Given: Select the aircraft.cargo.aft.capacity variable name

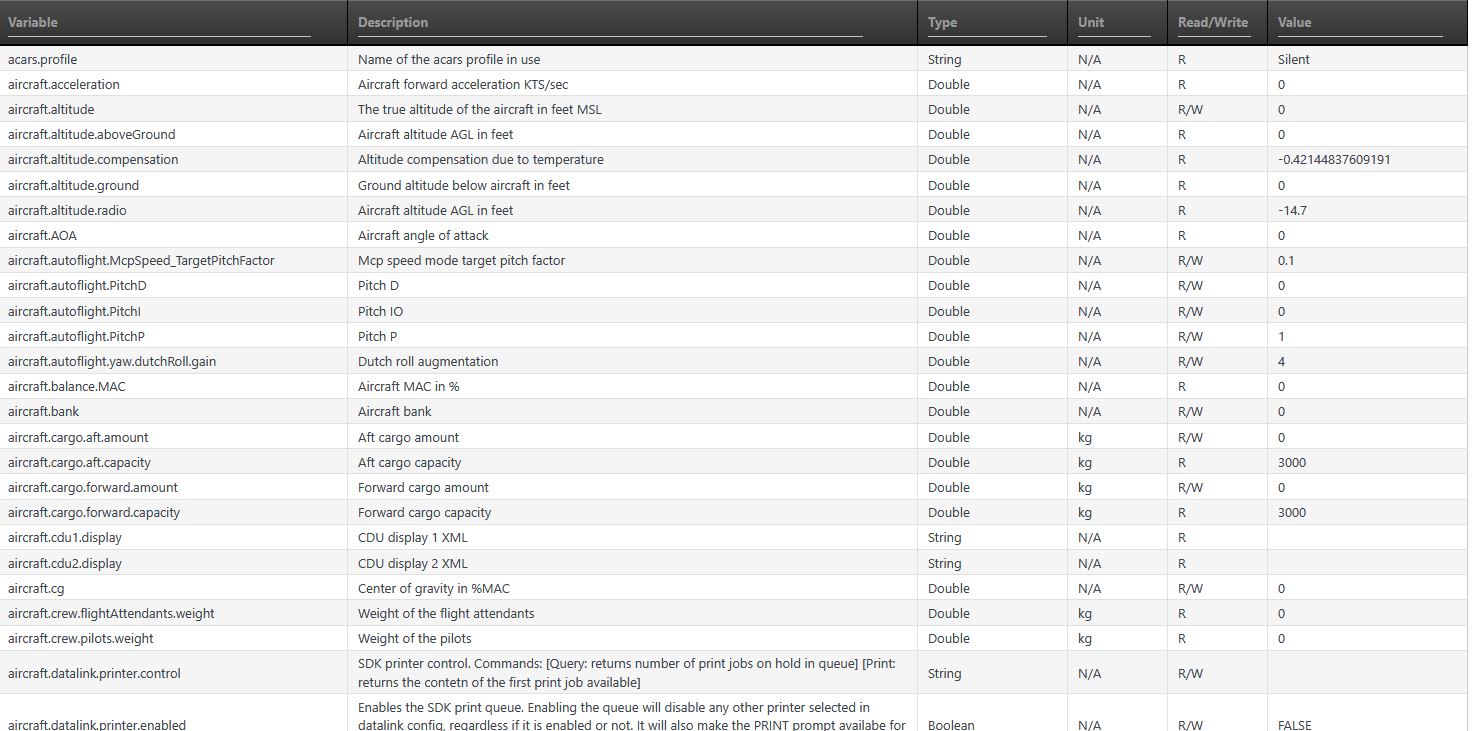Looking at the screenshot, I should tap(79, 463).
